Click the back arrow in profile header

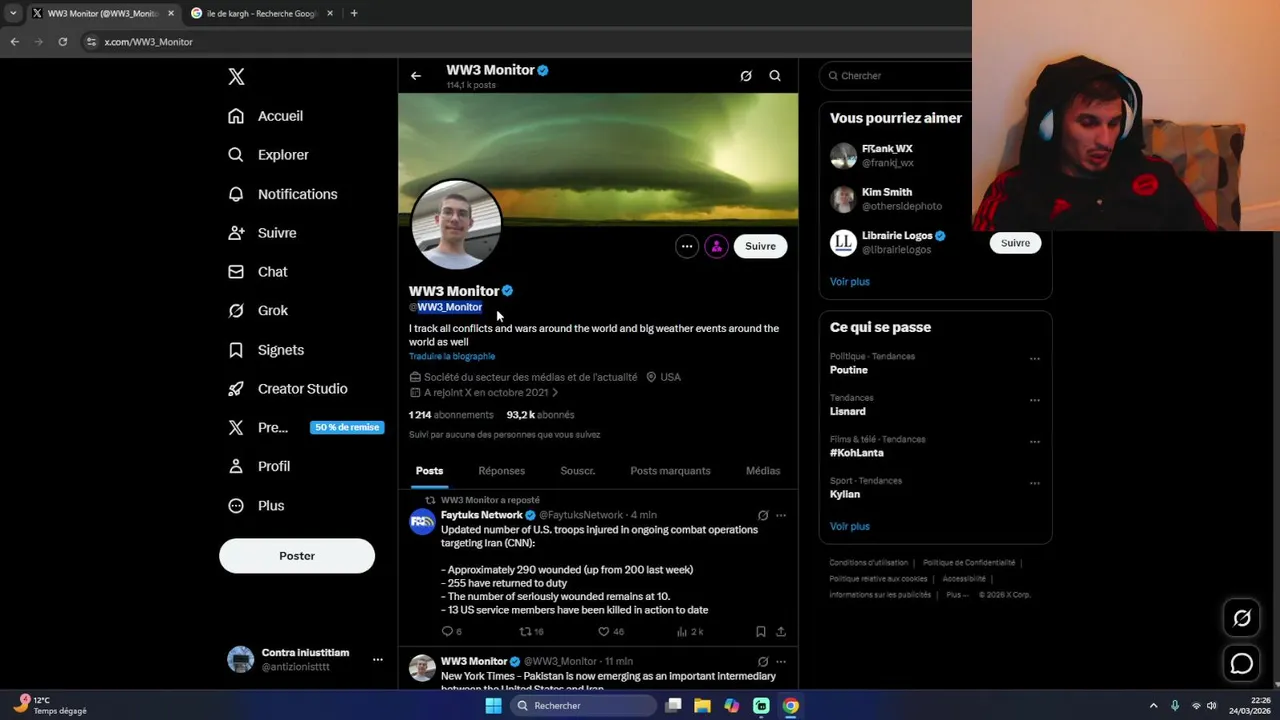[416, 76]
